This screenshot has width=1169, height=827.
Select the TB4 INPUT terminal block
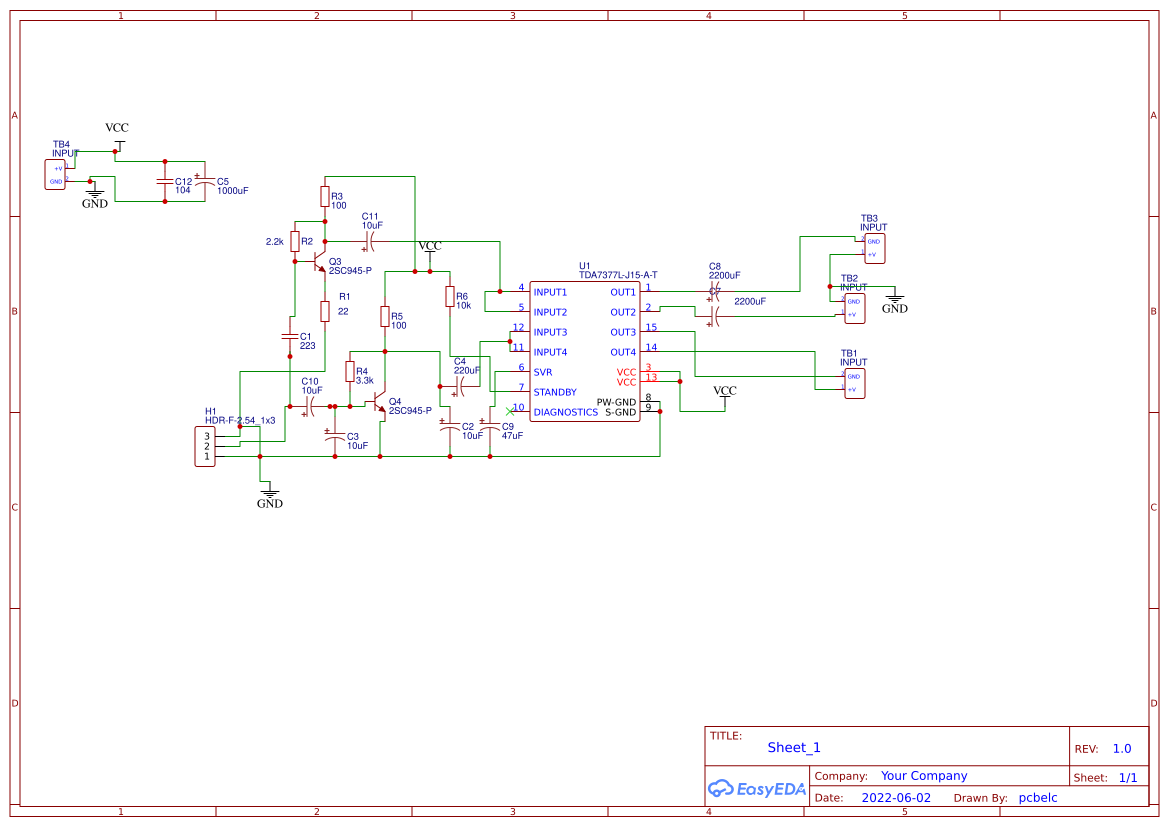click(55, 174)
